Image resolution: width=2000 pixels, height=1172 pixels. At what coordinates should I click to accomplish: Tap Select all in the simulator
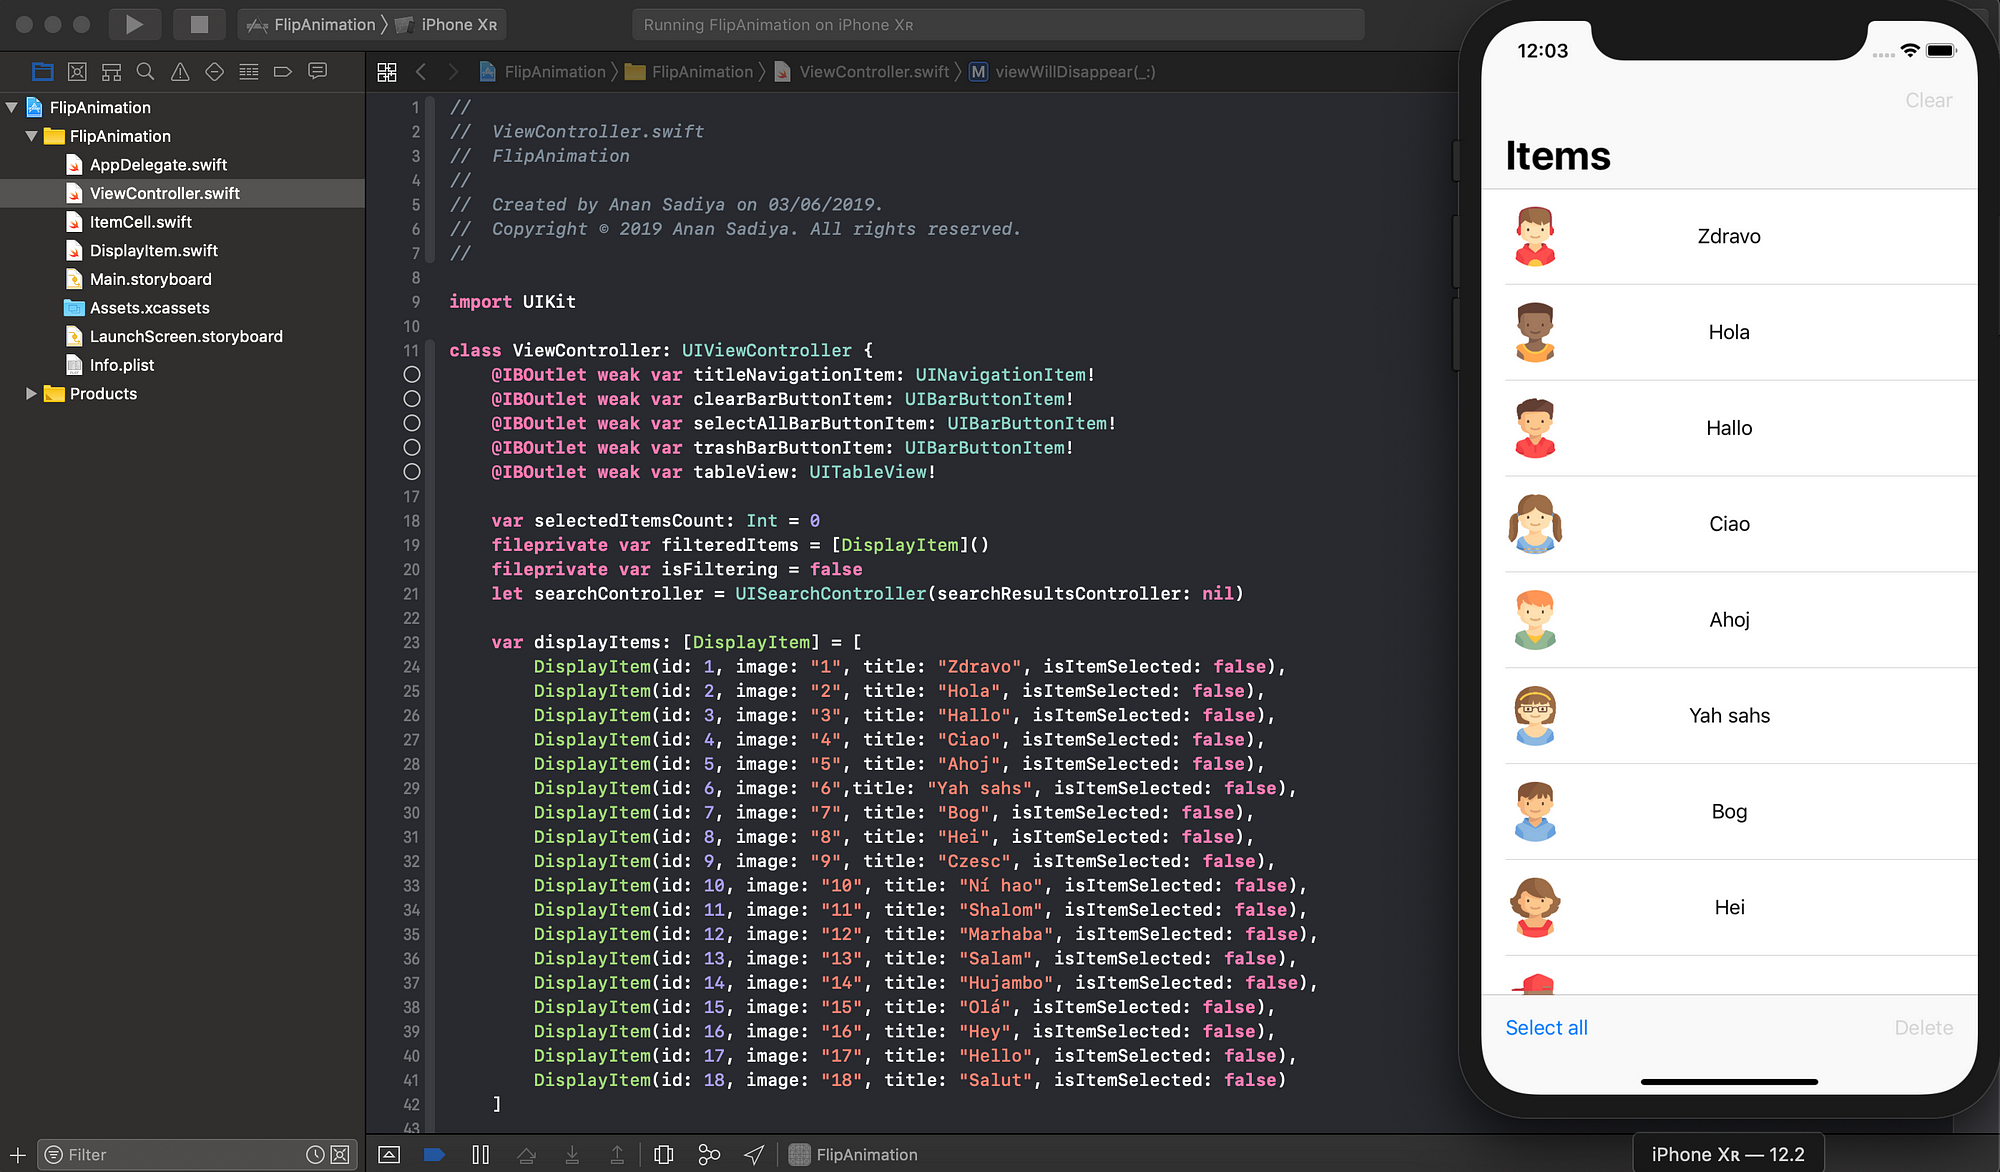coord(1546,1028)
